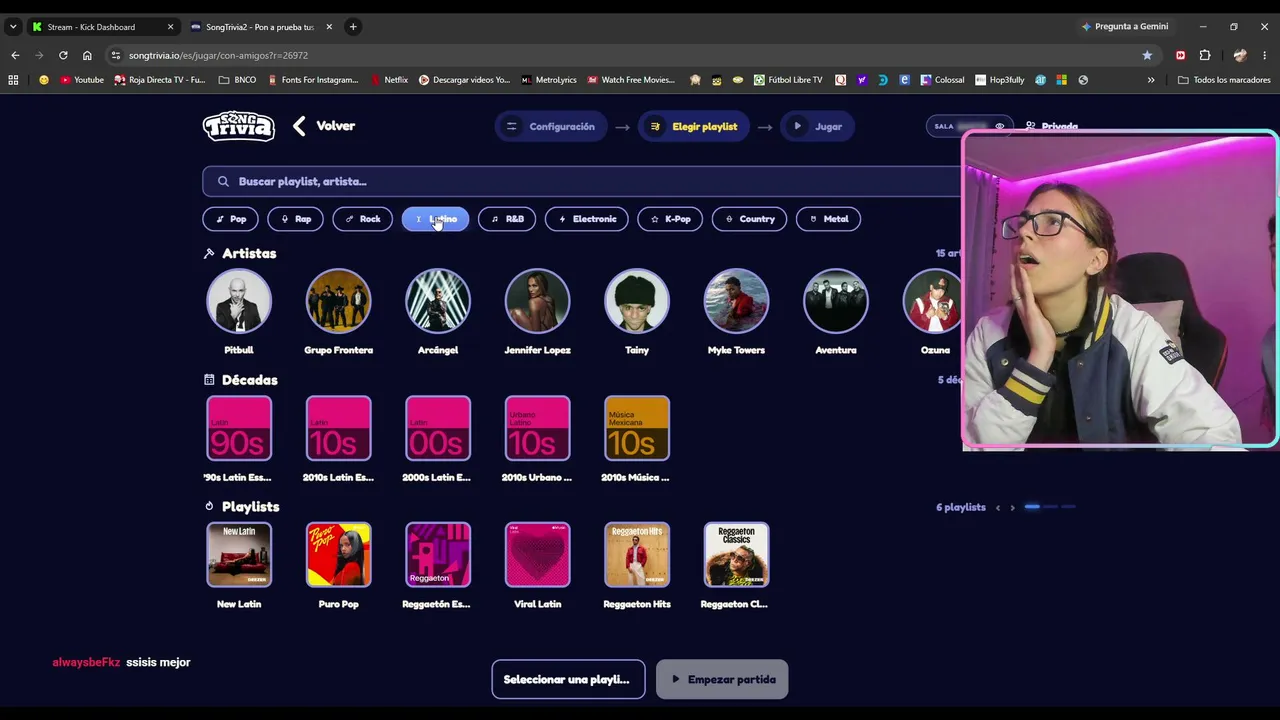The image size is (1280, 720).
Task: Go back with the Volver button
Action: pos(324,126)
